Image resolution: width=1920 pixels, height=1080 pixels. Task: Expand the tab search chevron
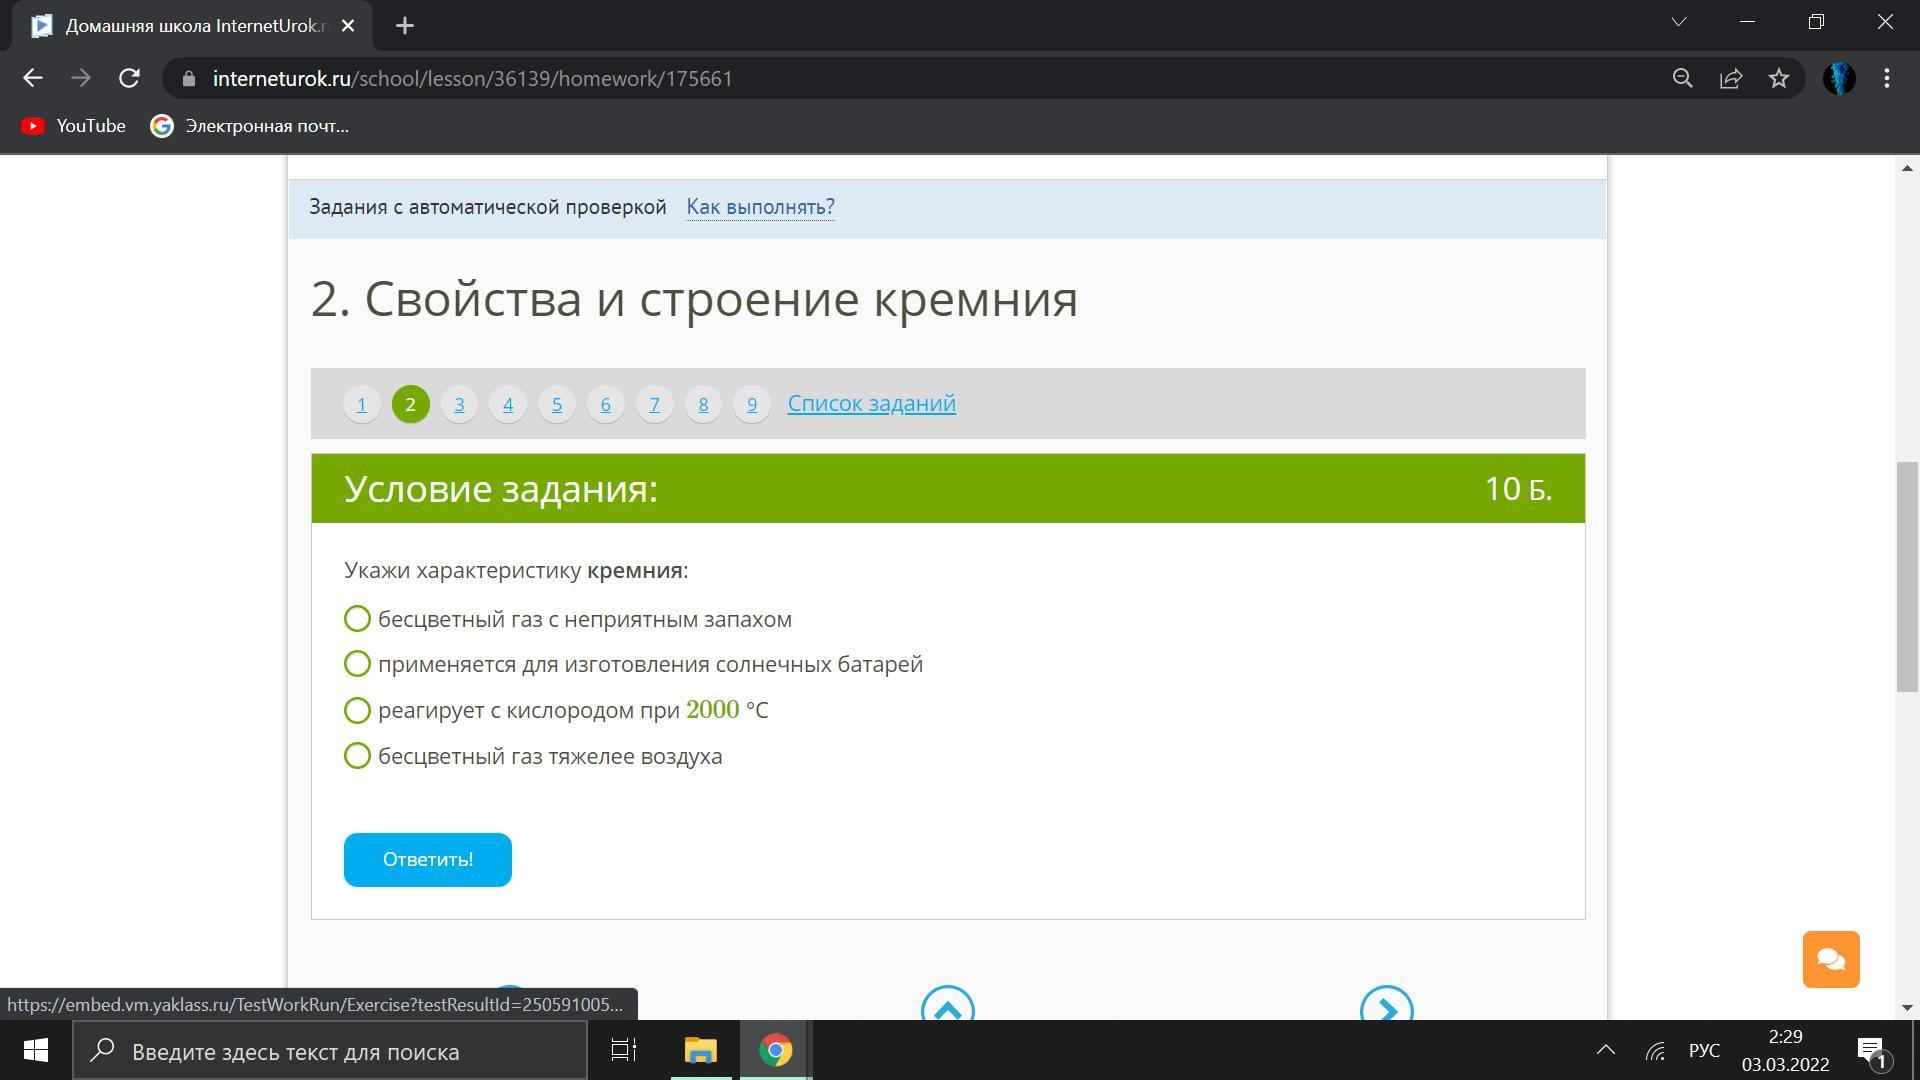point(1678,22)
